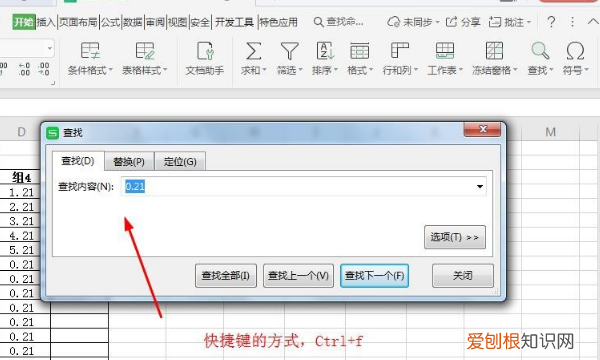
Task: Open the 开始 ribbon tab
Action: [23, 22]
